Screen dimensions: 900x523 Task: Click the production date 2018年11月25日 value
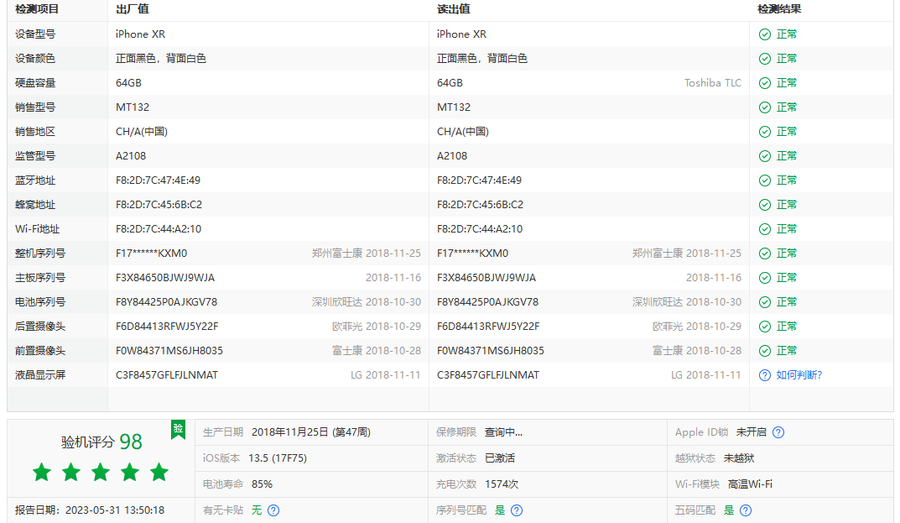pyautogui.click(x=311, y=432)
